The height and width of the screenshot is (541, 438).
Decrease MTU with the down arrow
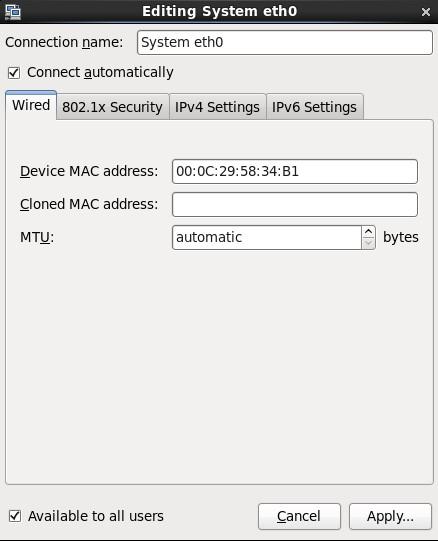click(x=368, y=243)
